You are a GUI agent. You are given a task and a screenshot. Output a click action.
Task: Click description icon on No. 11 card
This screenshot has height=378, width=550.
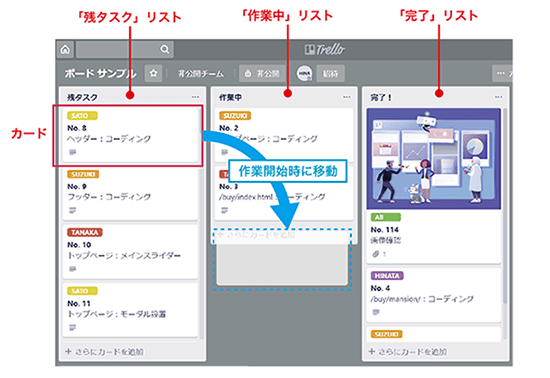tap(72, 328)
